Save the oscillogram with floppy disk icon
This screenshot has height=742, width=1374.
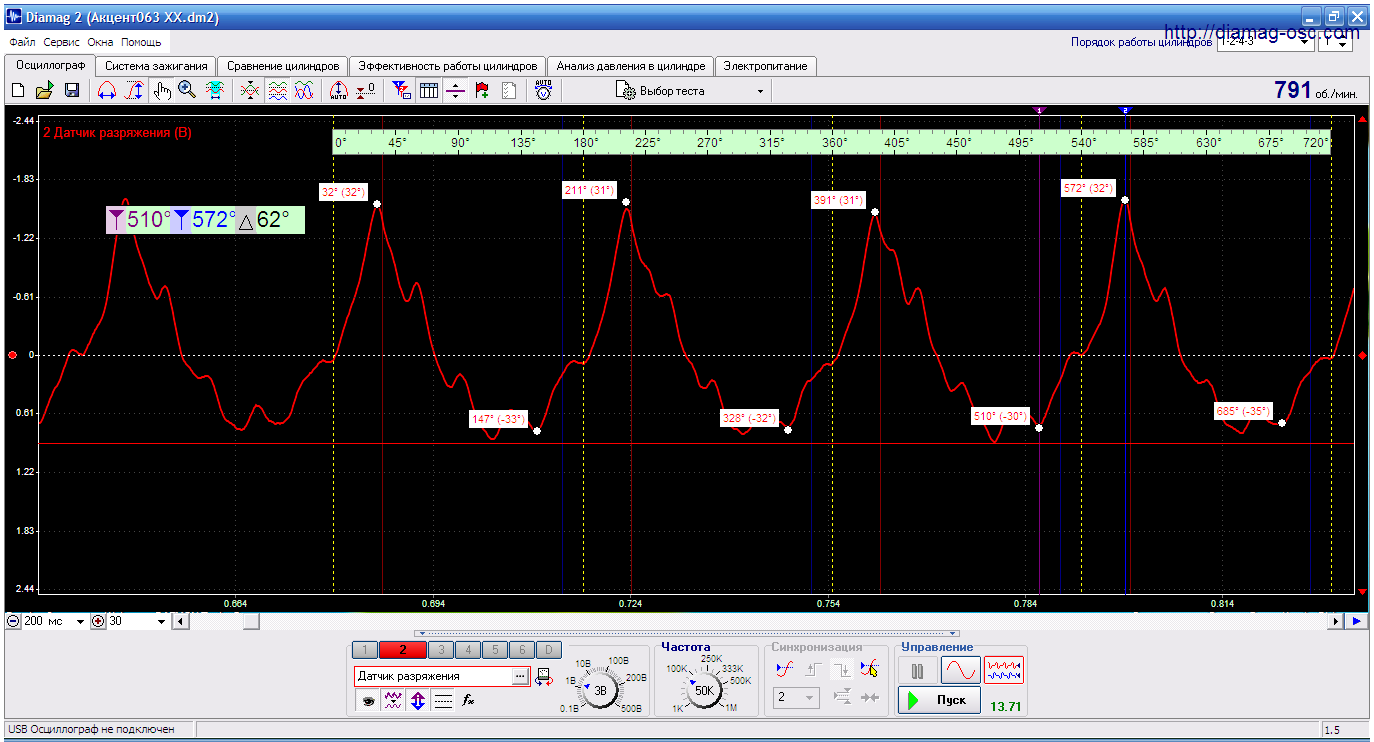(x=72, y=91)
